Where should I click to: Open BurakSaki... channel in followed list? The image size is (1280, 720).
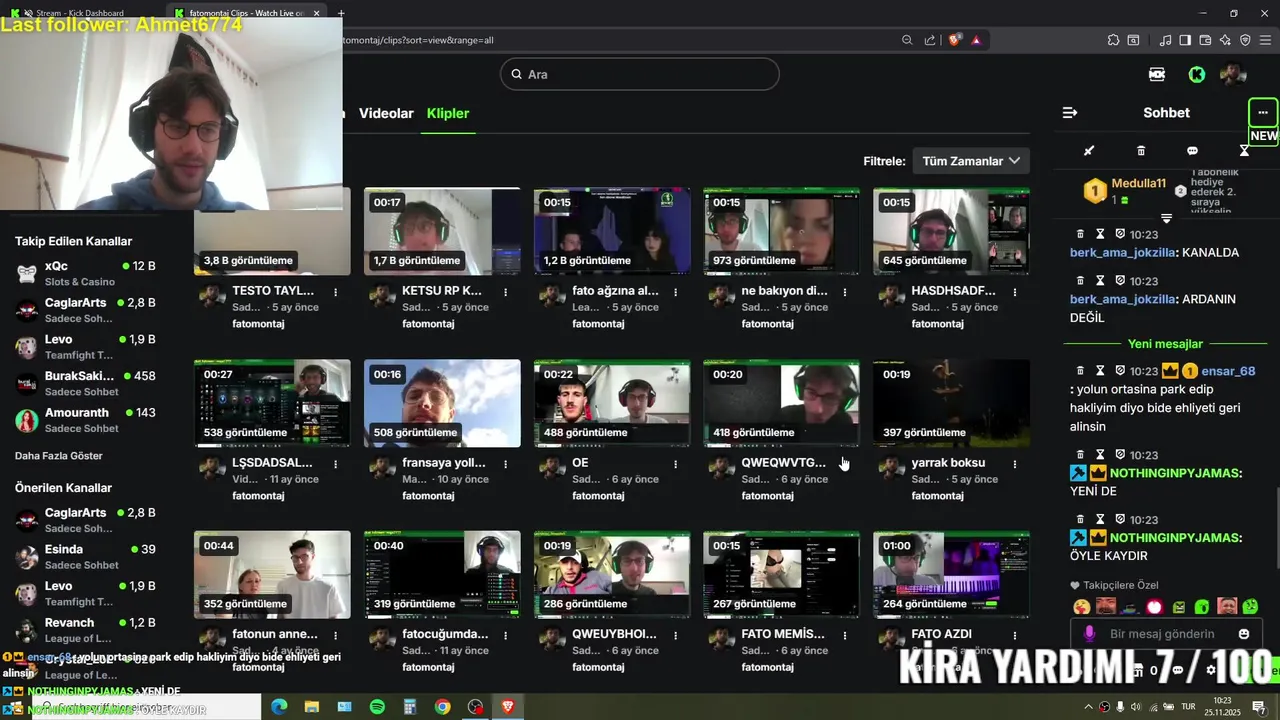[x=86, y=383]
